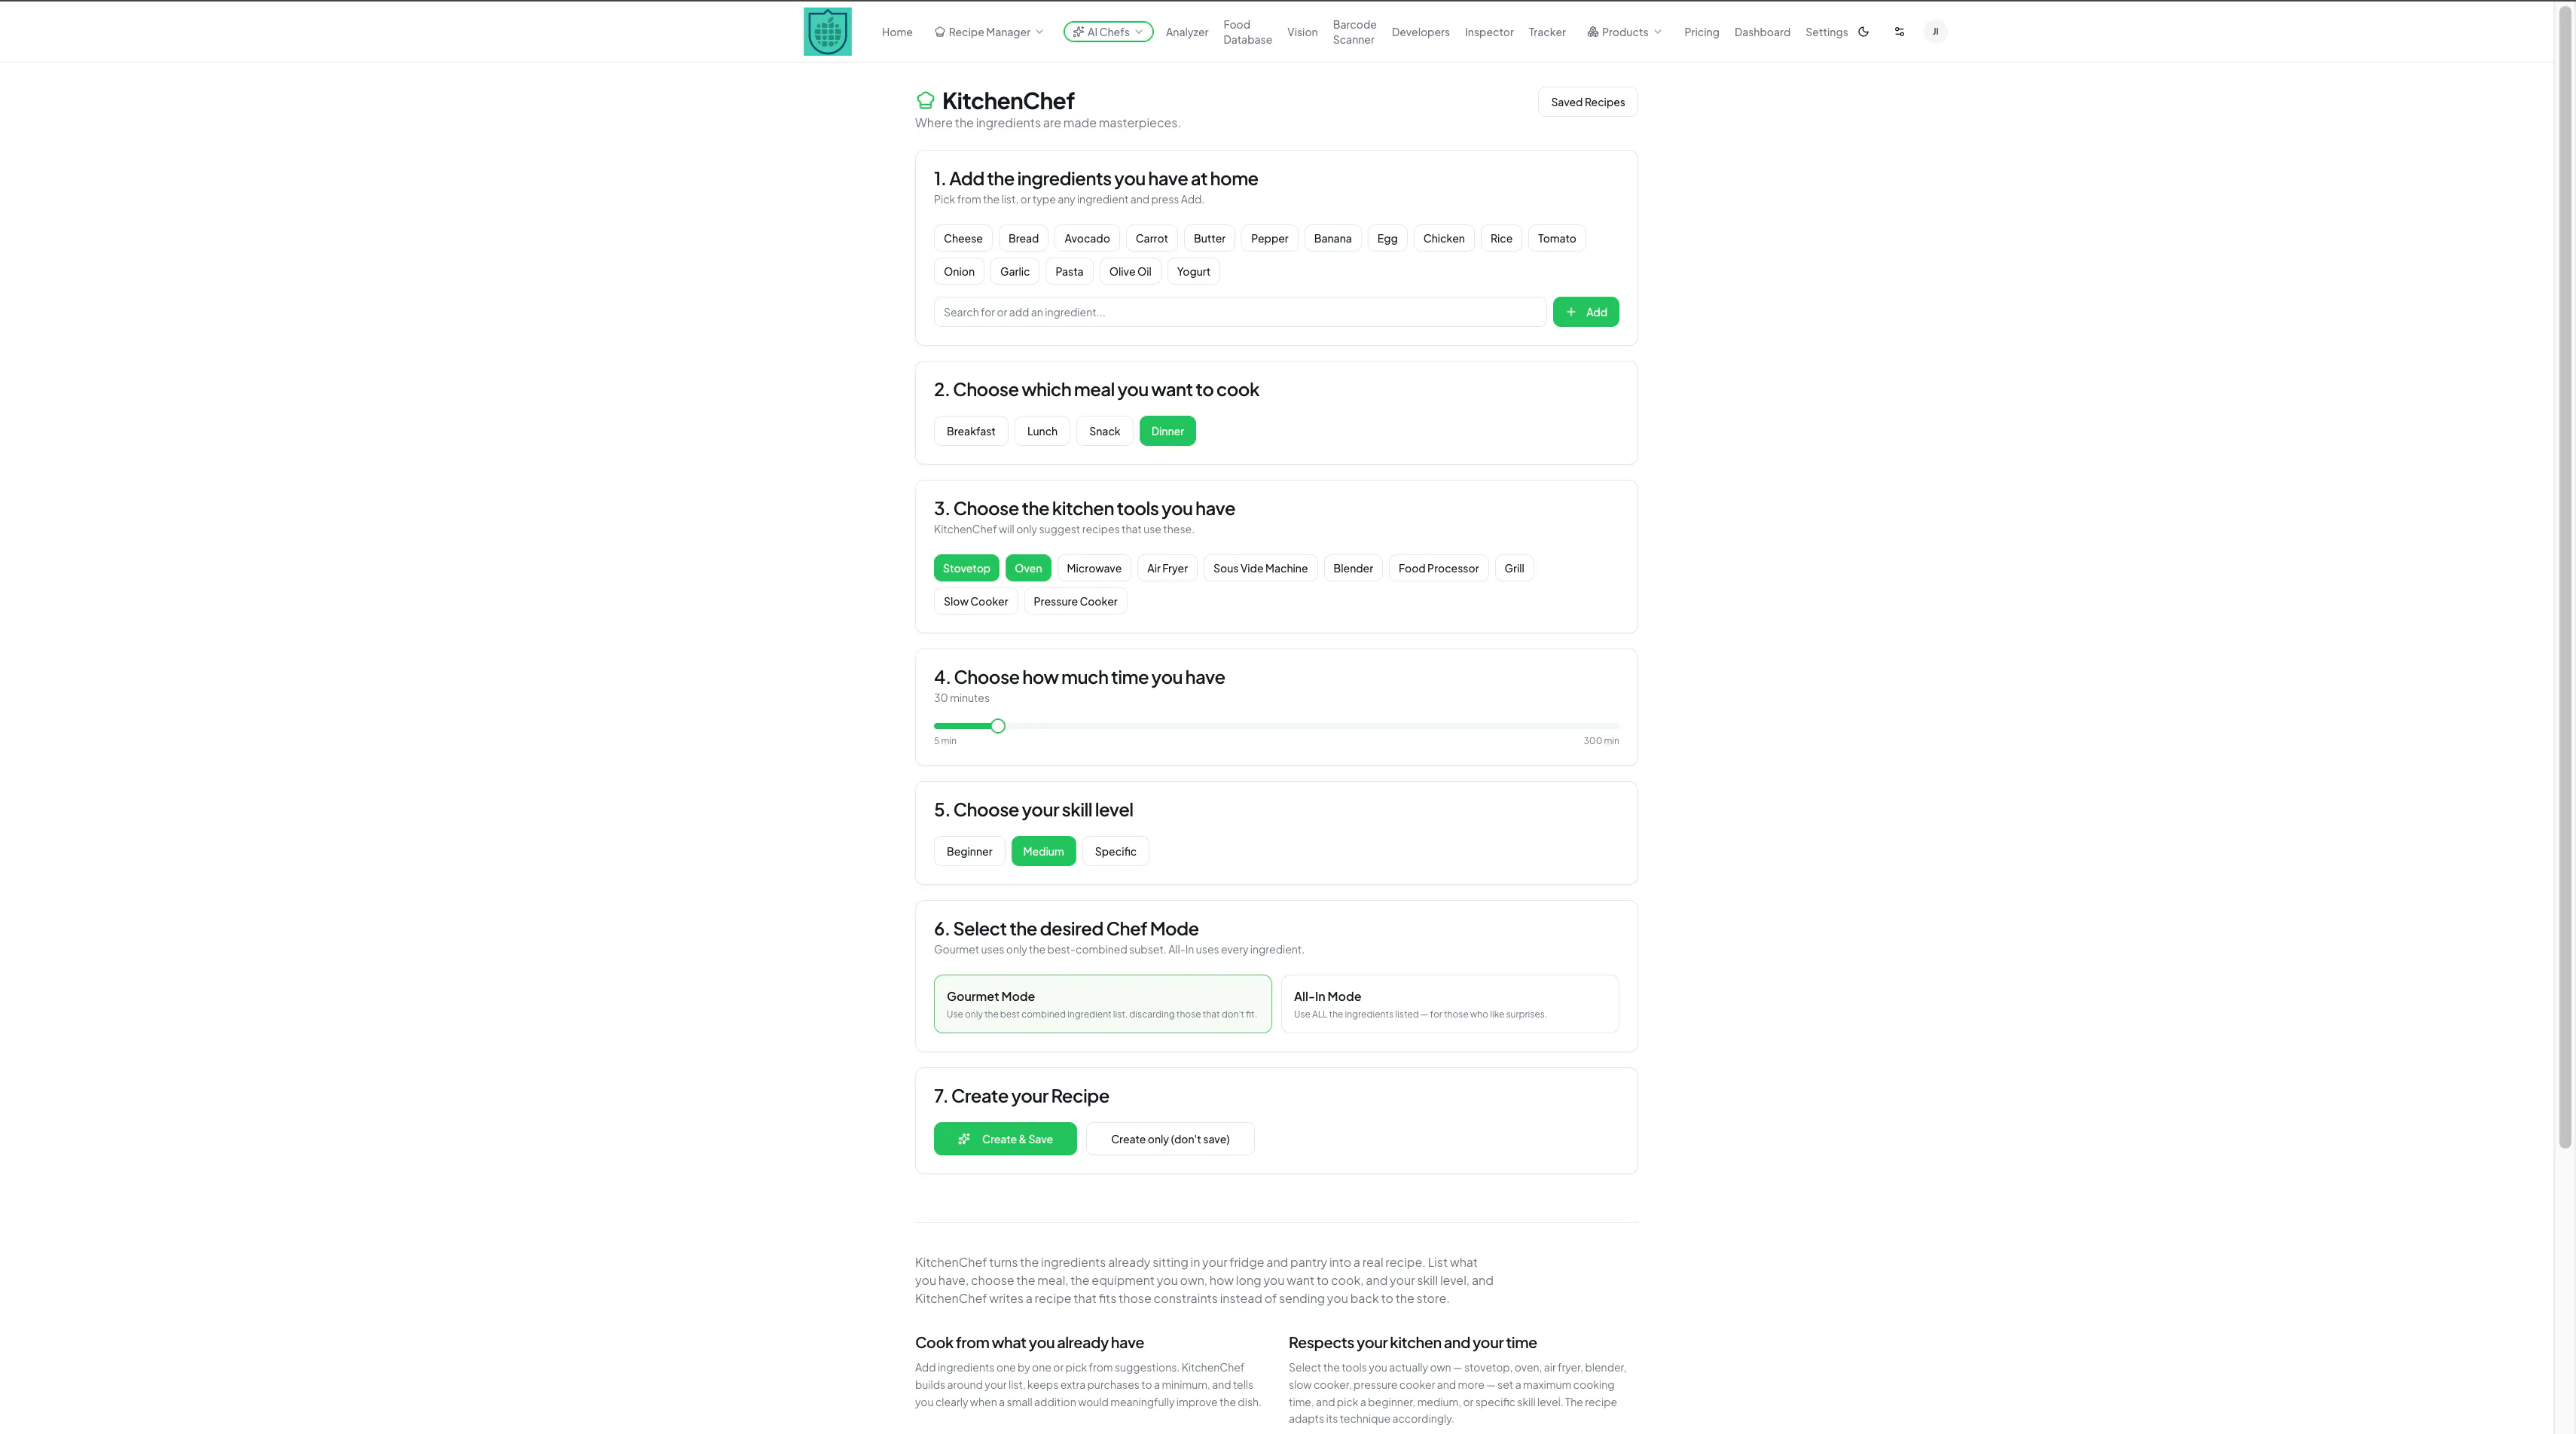The width and height of the screenshot is (2576, 1434).
Task: Open Saved Recipes
Action: coord(1587,102)
